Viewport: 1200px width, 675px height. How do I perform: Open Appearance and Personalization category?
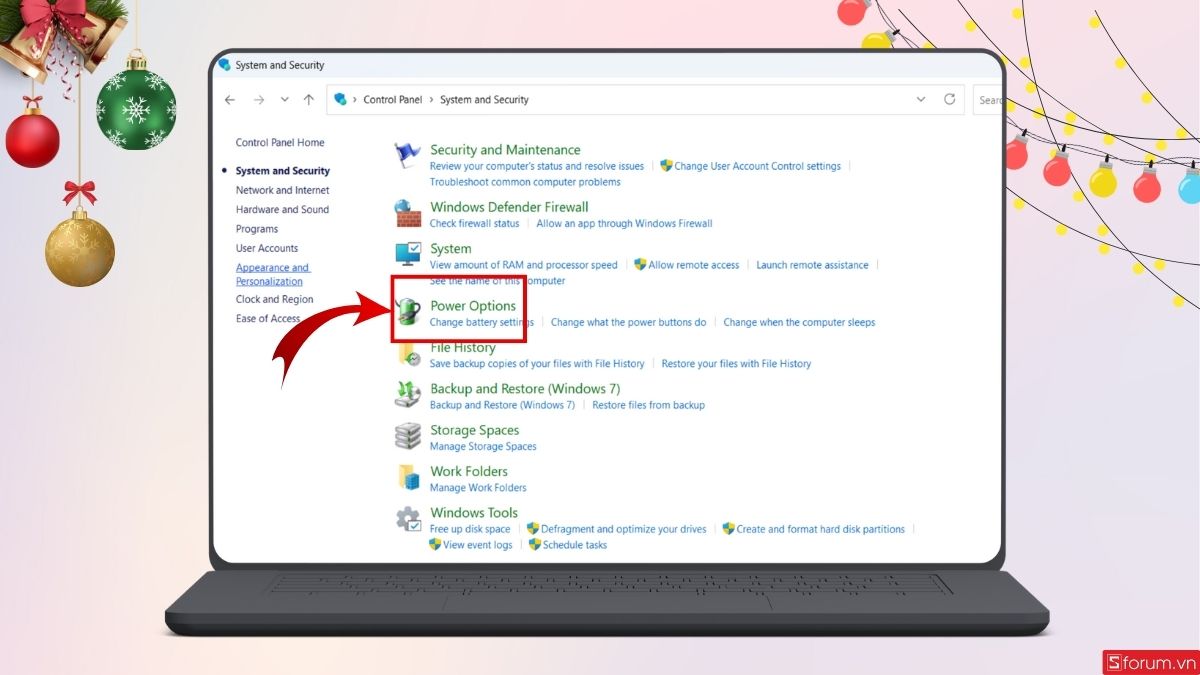273,275
